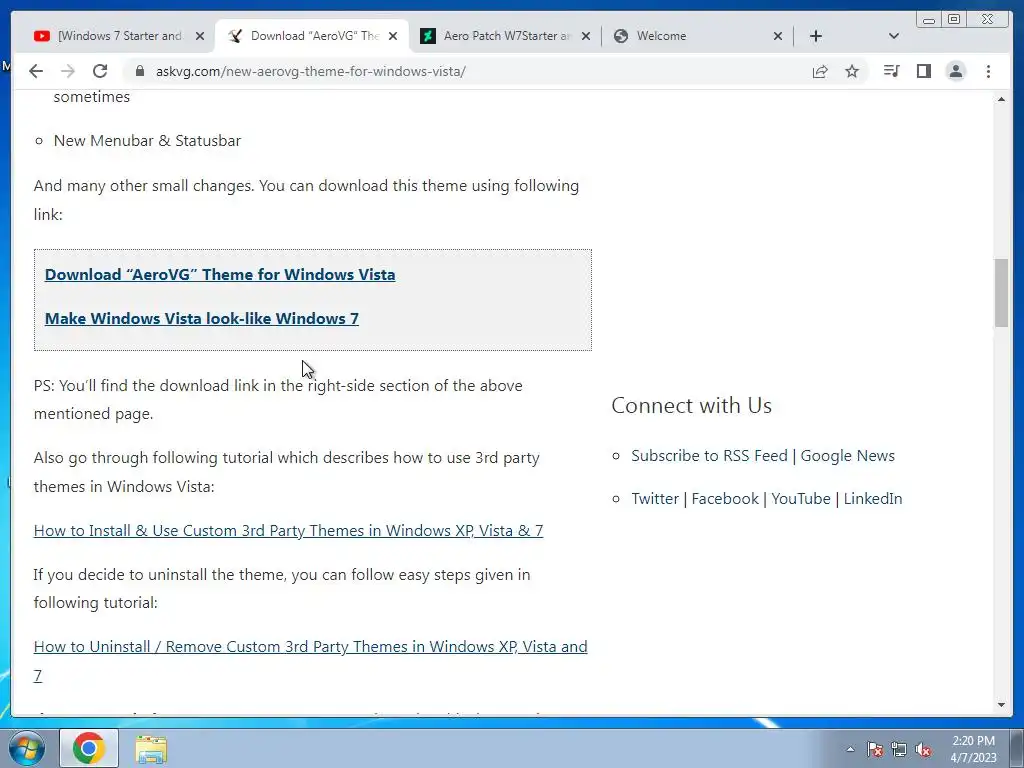
Task: Go back to the previous page
Action: click(x=36, y=71)
